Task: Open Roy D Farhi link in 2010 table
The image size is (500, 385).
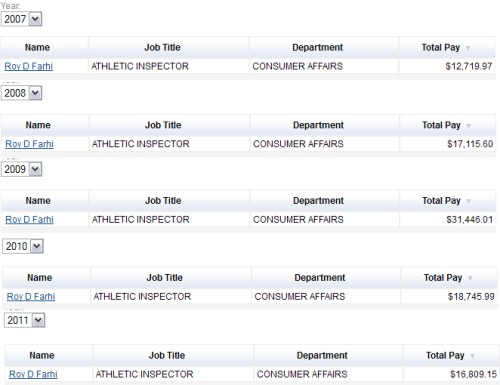Action: pos(31,297)
